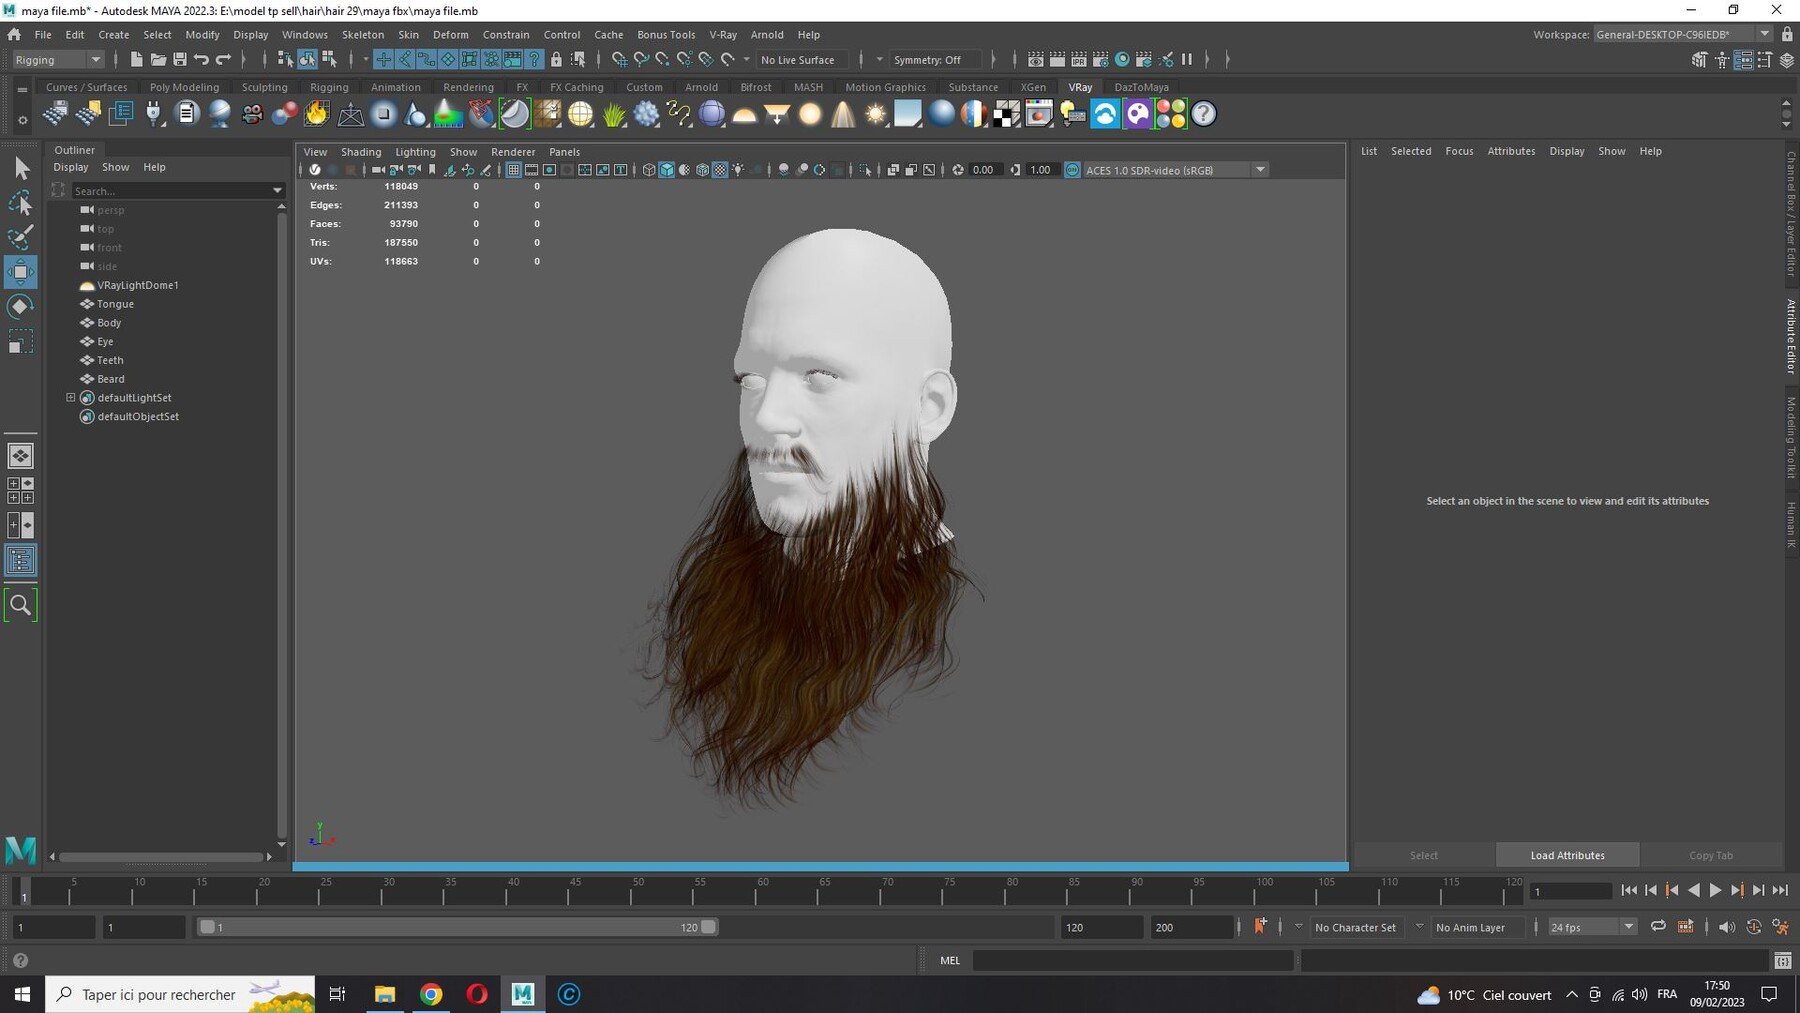Image resolution: width=1800 pixels, height=1013 pixels.
Task: Click the Undo icon in status line
Action: click(x=202, y=60)
